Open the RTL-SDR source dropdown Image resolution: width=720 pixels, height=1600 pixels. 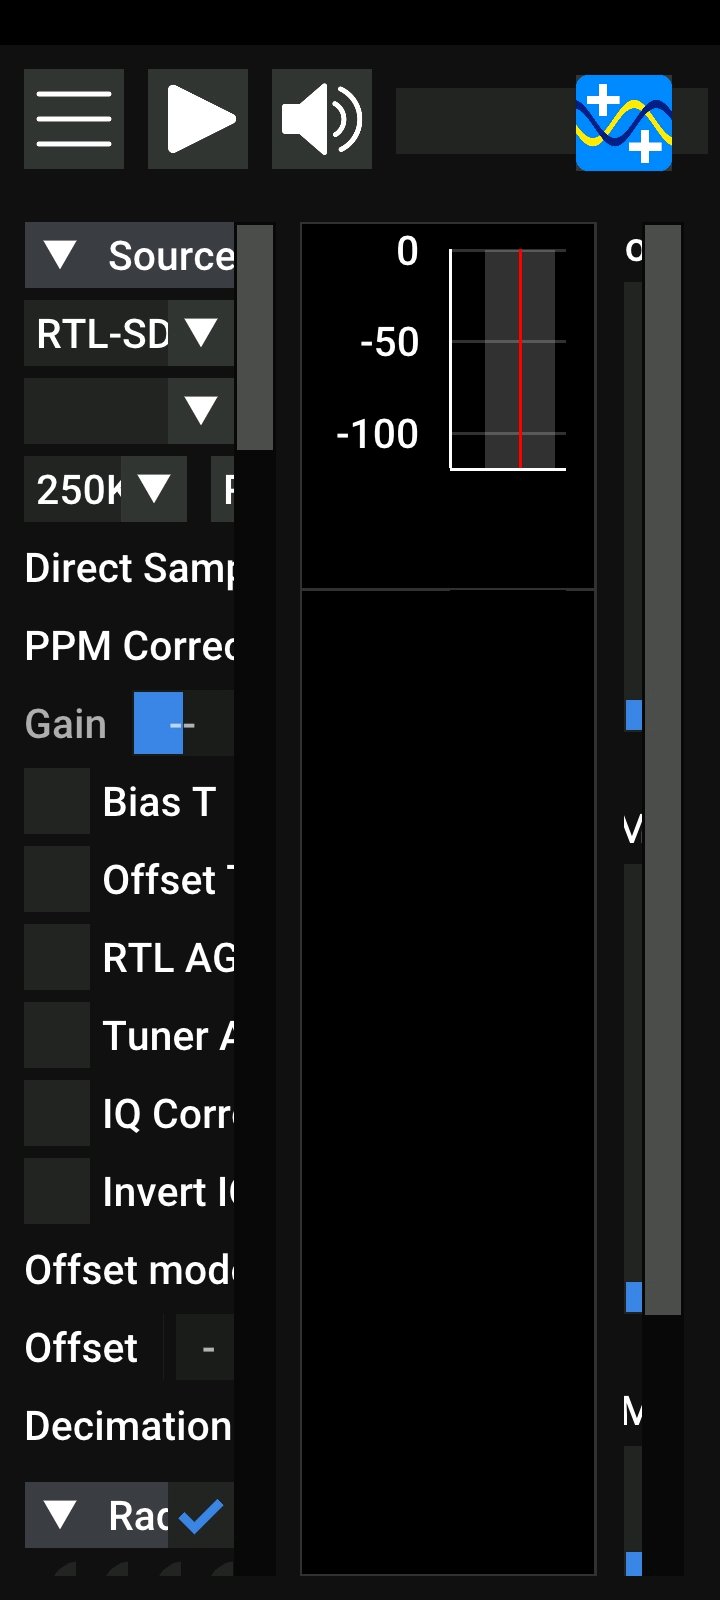point(129,333)
